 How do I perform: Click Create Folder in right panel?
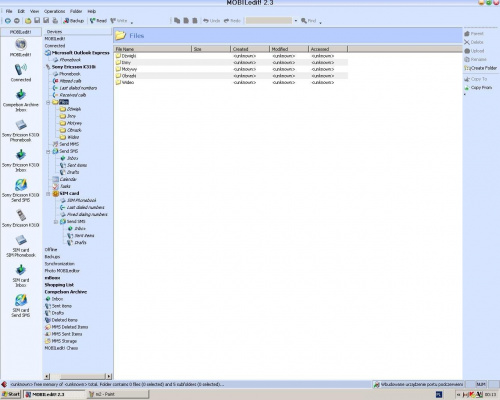[481, 68]
